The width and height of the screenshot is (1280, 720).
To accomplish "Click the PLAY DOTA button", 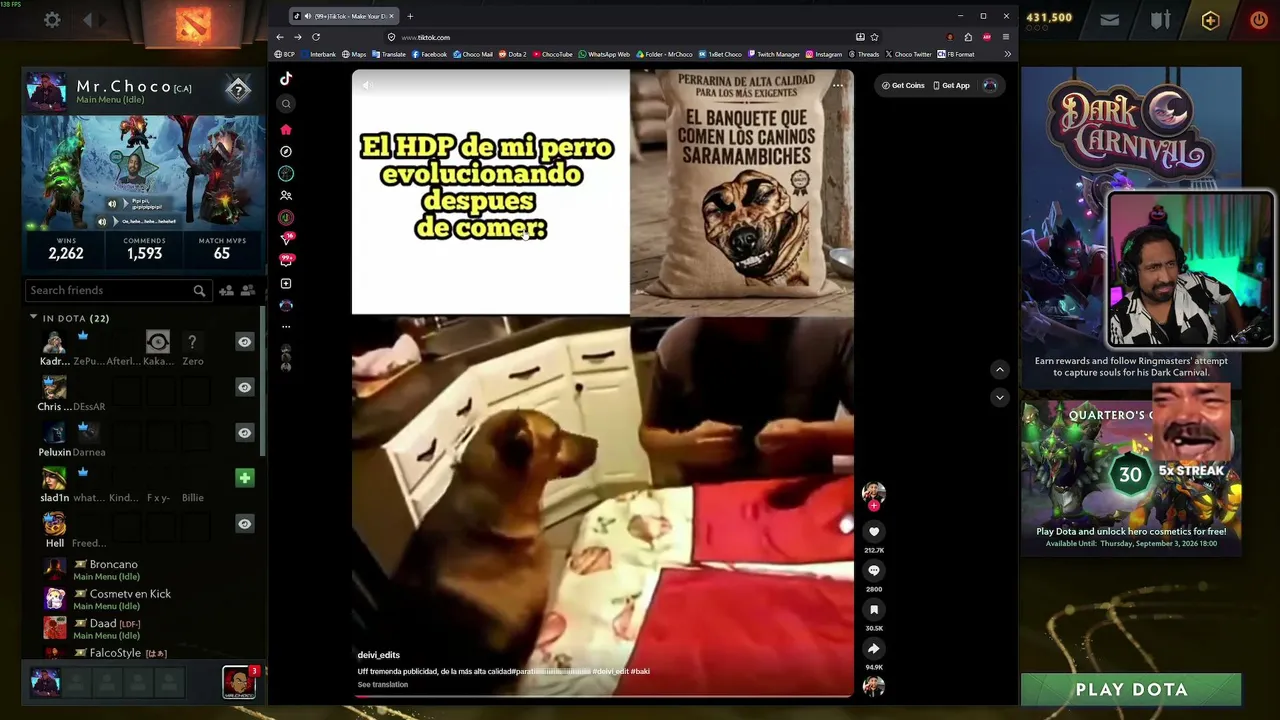I will tap(1131, 689).
